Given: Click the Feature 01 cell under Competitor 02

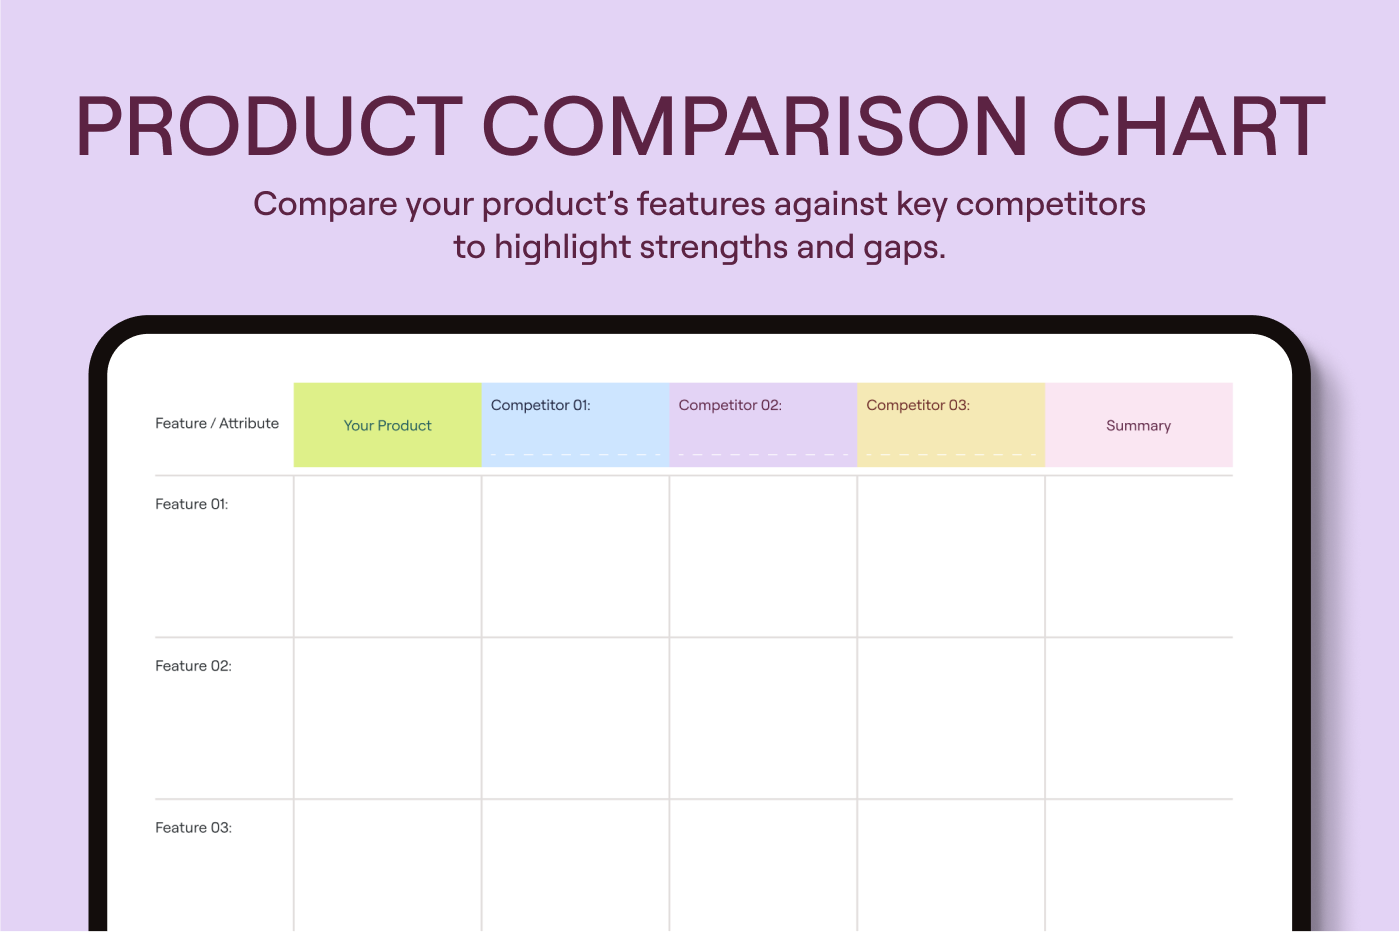Looking at the screenshot, I should (763, 556).
